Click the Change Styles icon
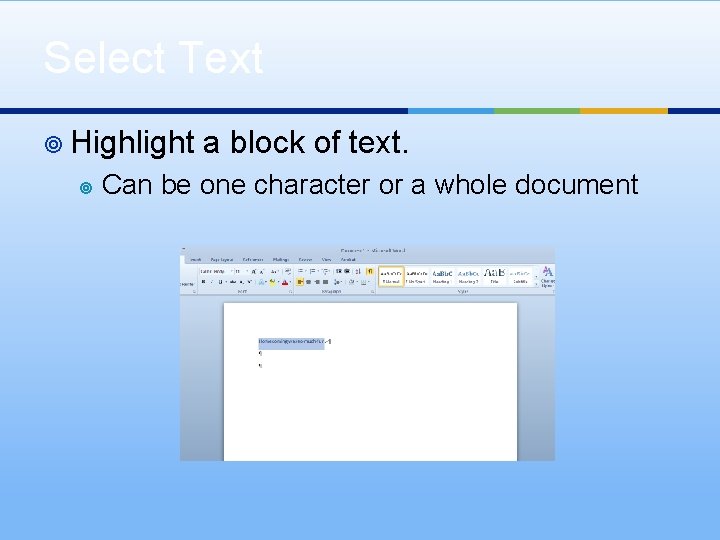 (548, 276)
